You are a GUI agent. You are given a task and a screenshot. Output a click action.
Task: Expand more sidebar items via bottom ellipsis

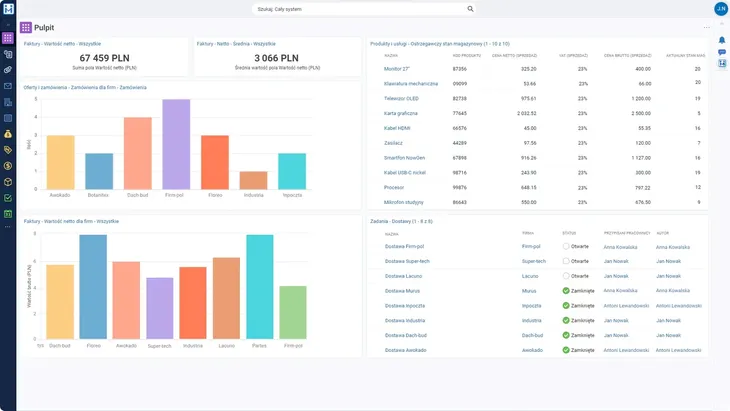pyautogui.click(x=8, y=227)
